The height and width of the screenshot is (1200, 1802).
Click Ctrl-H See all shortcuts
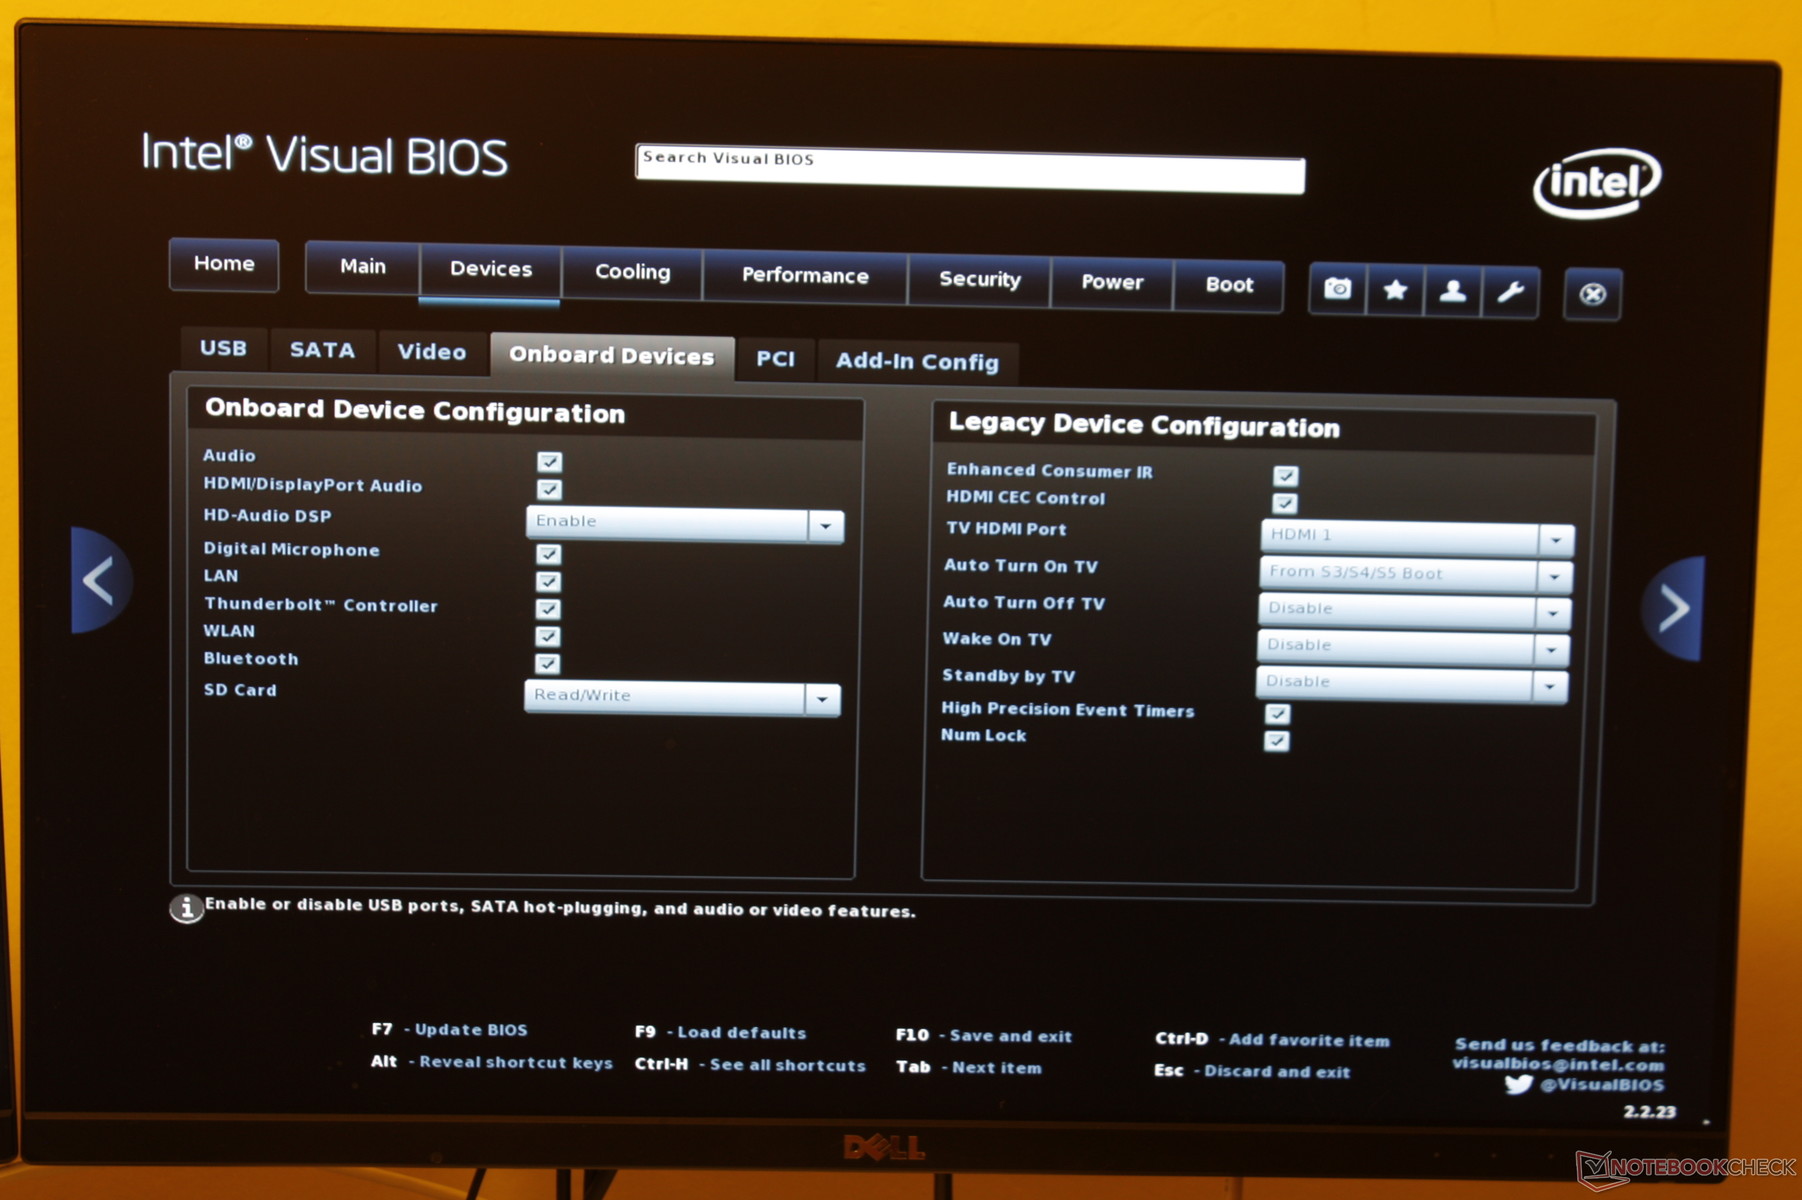tap(750, 1065)
